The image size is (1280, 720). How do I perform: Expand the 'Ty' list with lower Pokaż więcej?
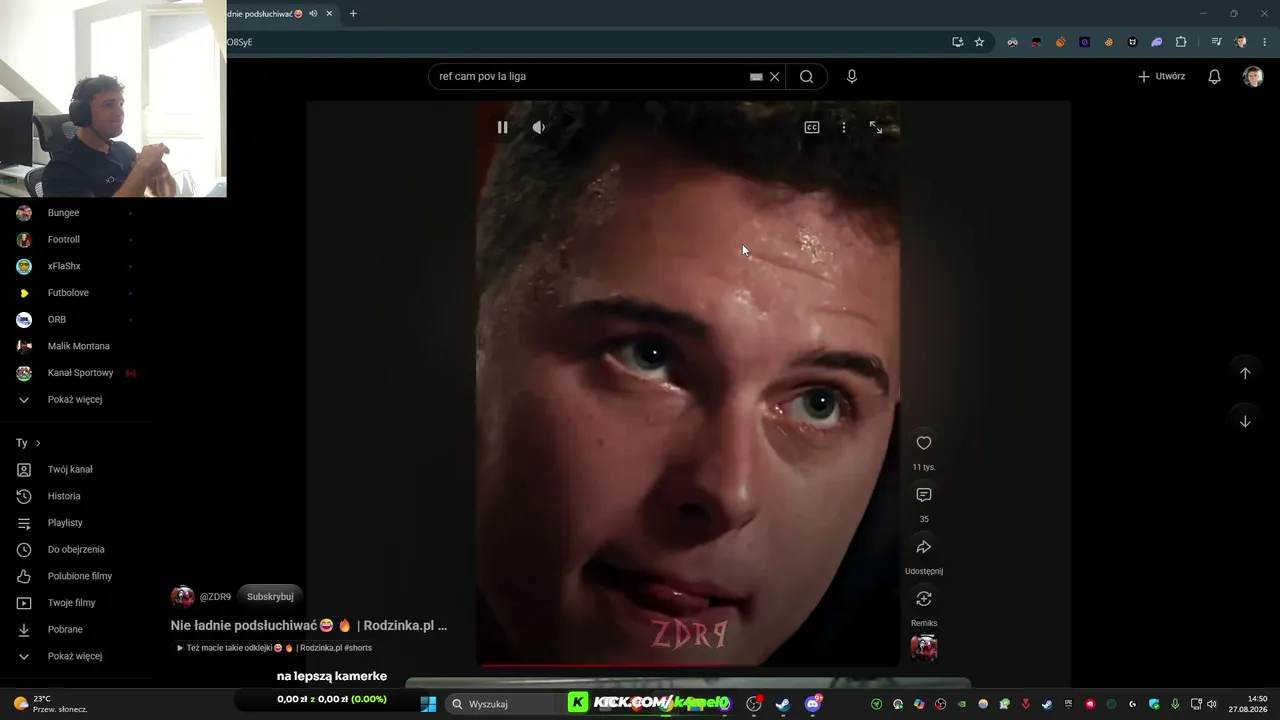pos(76,656)
